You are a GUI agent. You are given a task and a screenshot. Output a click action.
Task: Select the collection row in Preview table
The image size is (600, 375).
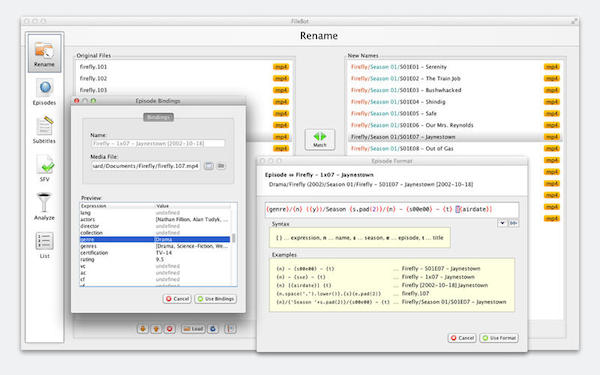click(155, 233)
